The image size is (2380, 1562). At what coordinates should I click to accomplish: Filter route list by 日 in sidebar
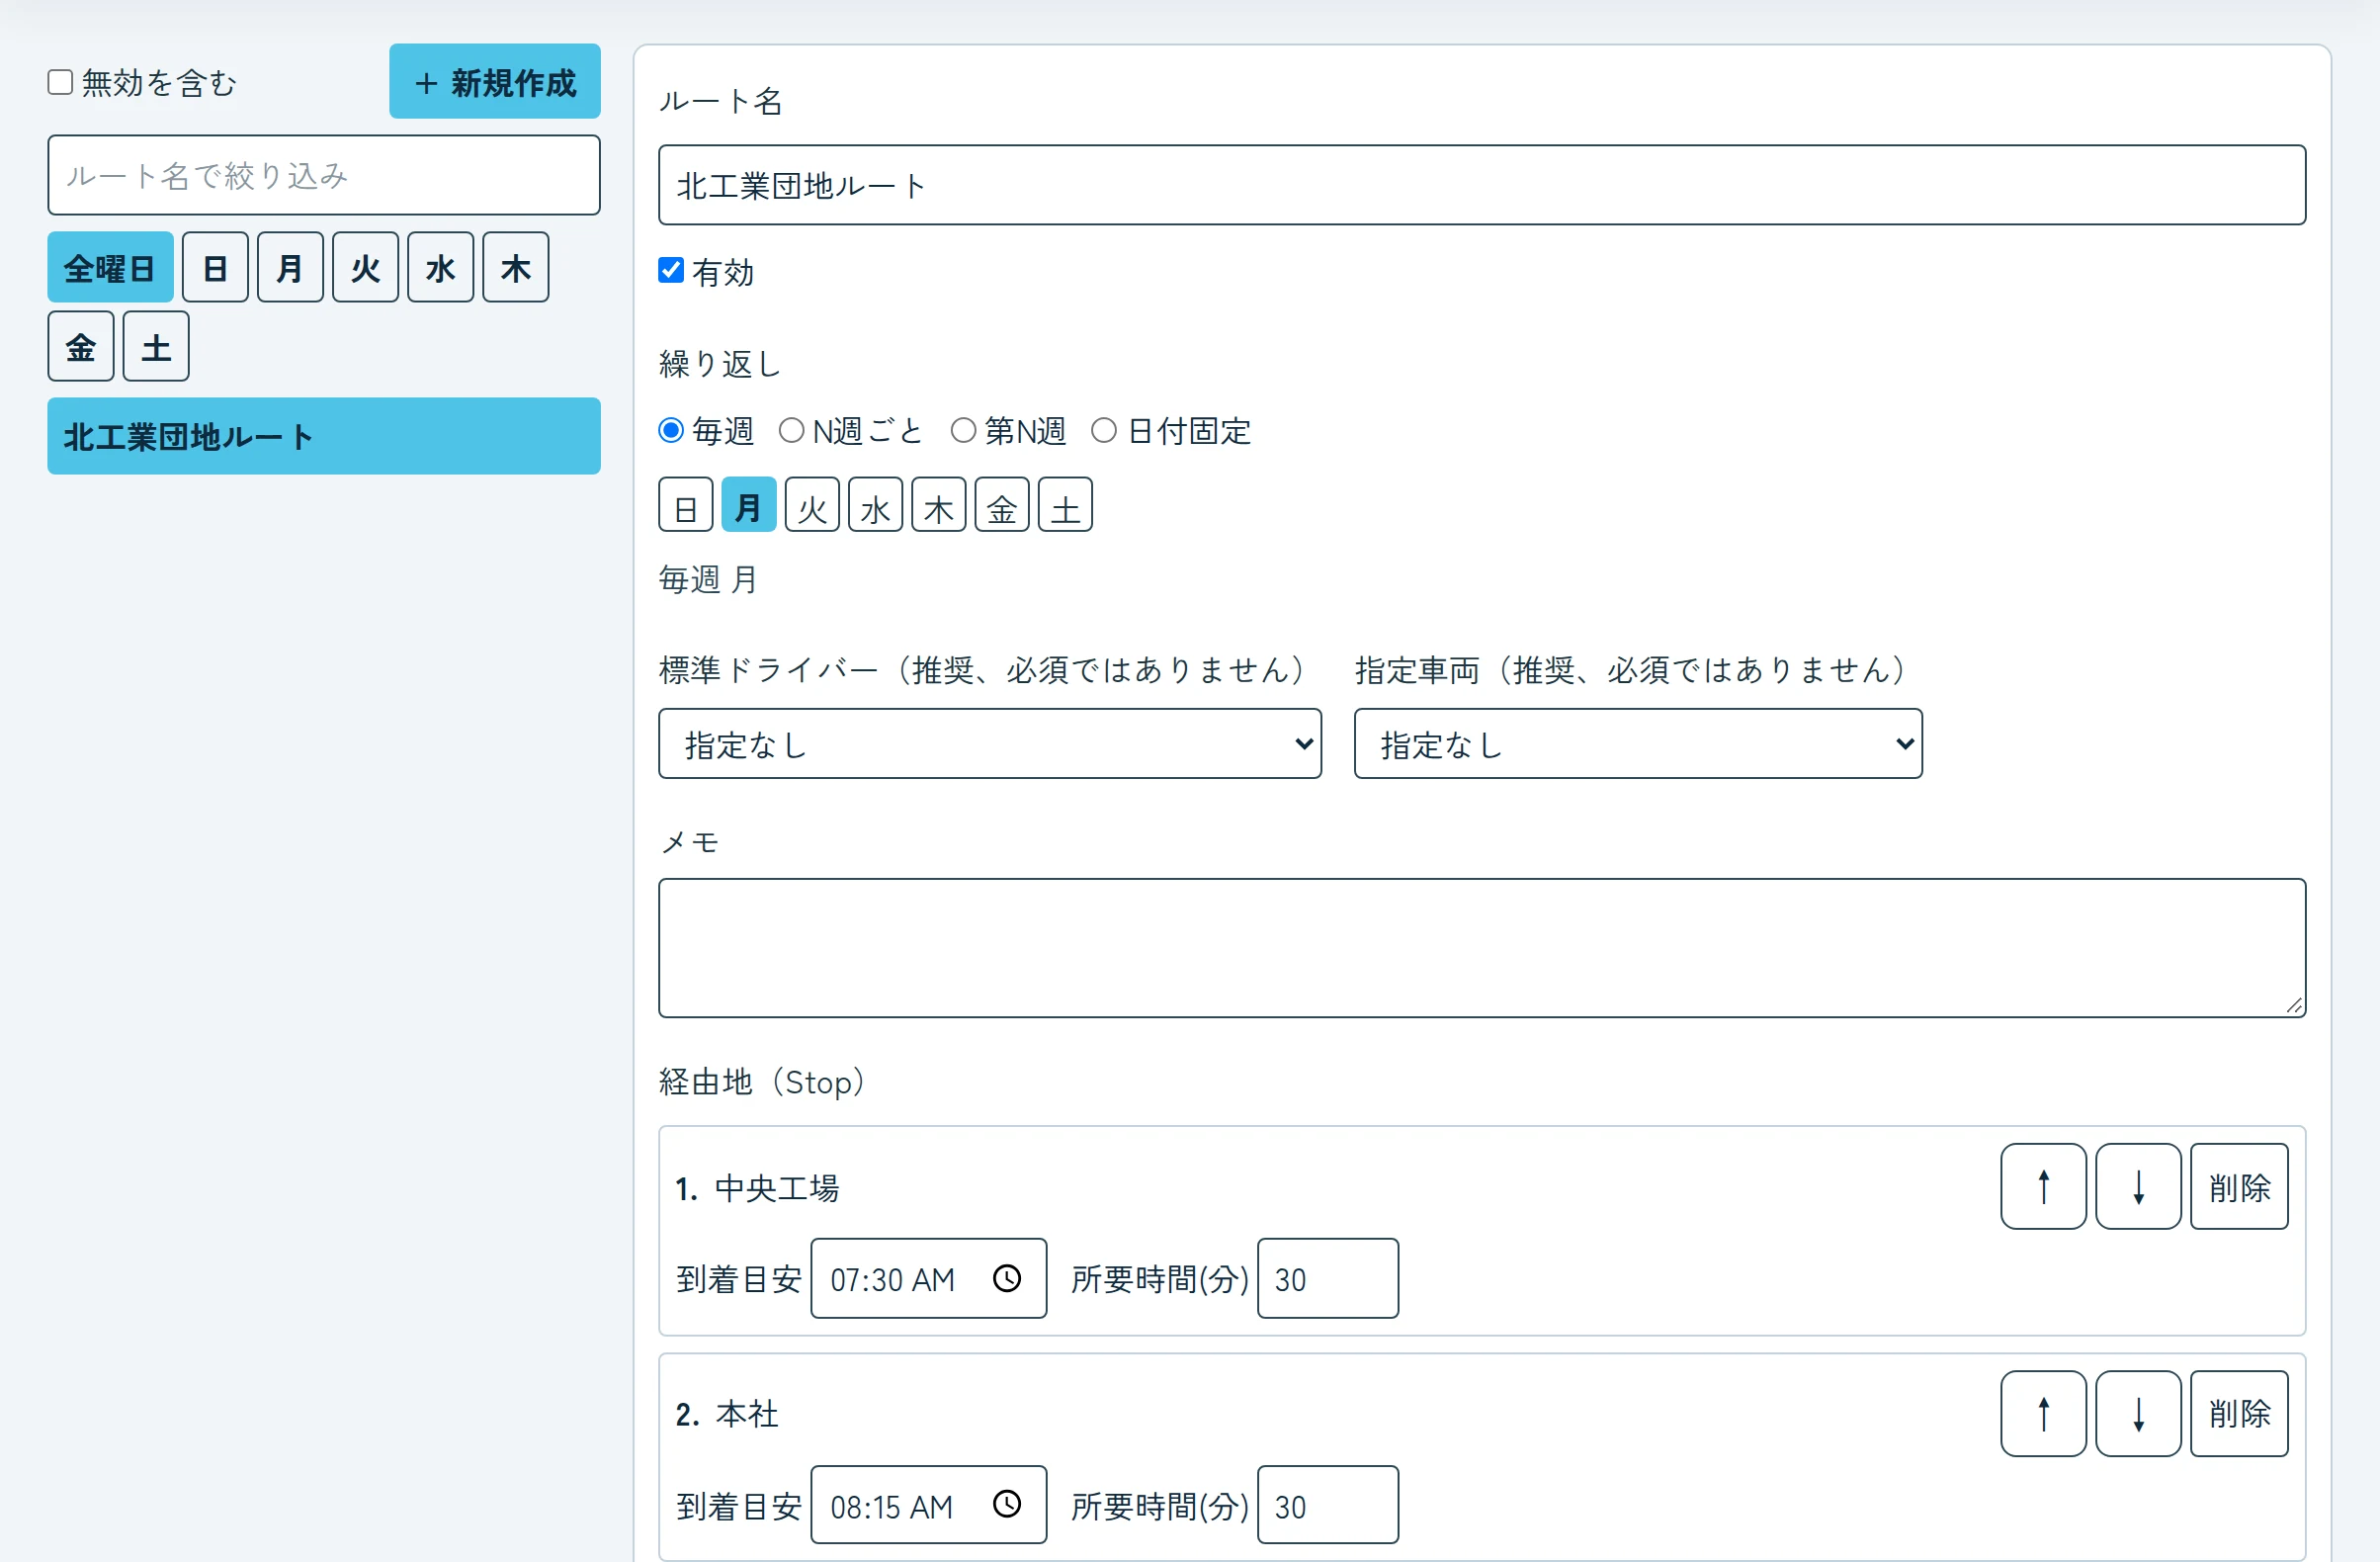tap(215, 267)
